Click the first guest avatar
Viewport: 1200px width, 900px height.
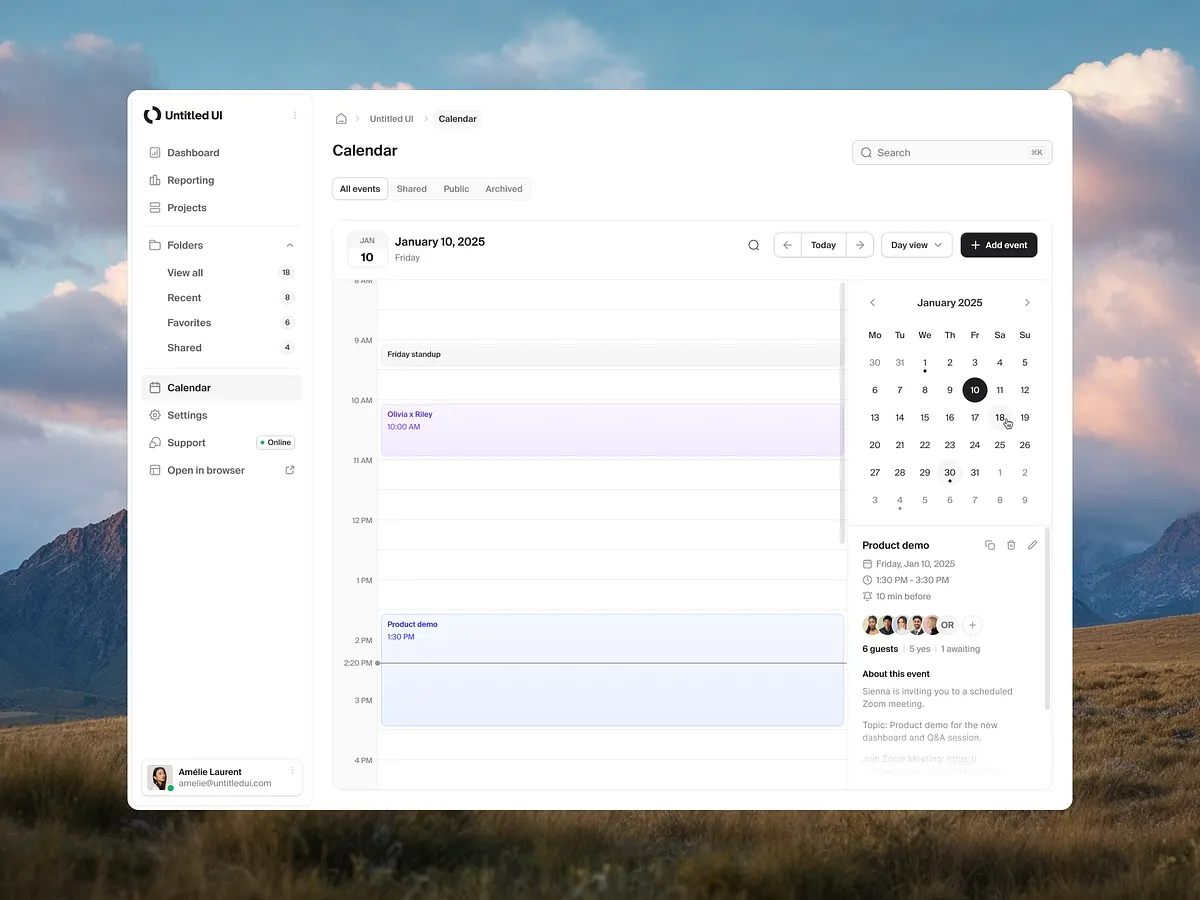(x=872, y=625)
